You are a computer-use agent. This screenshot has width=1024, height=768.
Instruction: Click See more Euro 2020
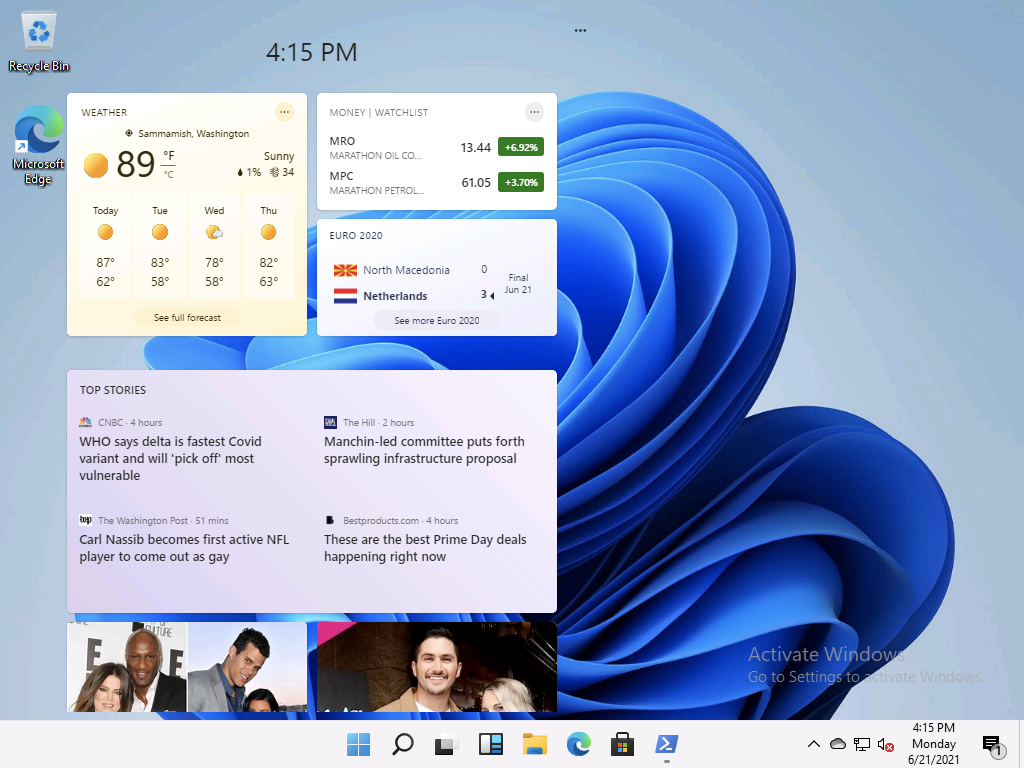pyautogui.click(x=436, y=319)
